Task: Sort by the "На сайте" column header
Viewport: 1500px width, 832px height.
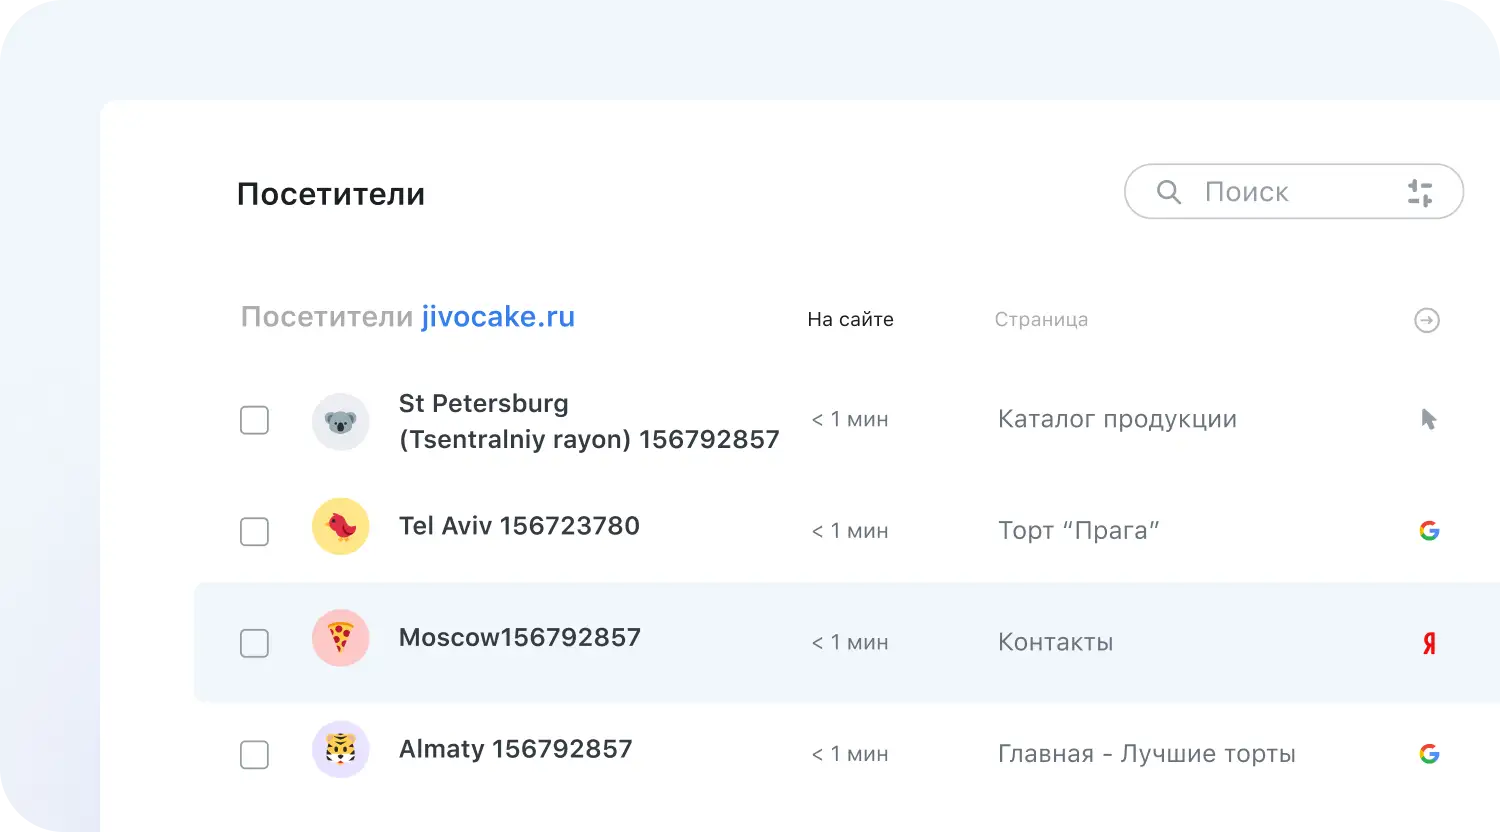Action: coord(850,320)
